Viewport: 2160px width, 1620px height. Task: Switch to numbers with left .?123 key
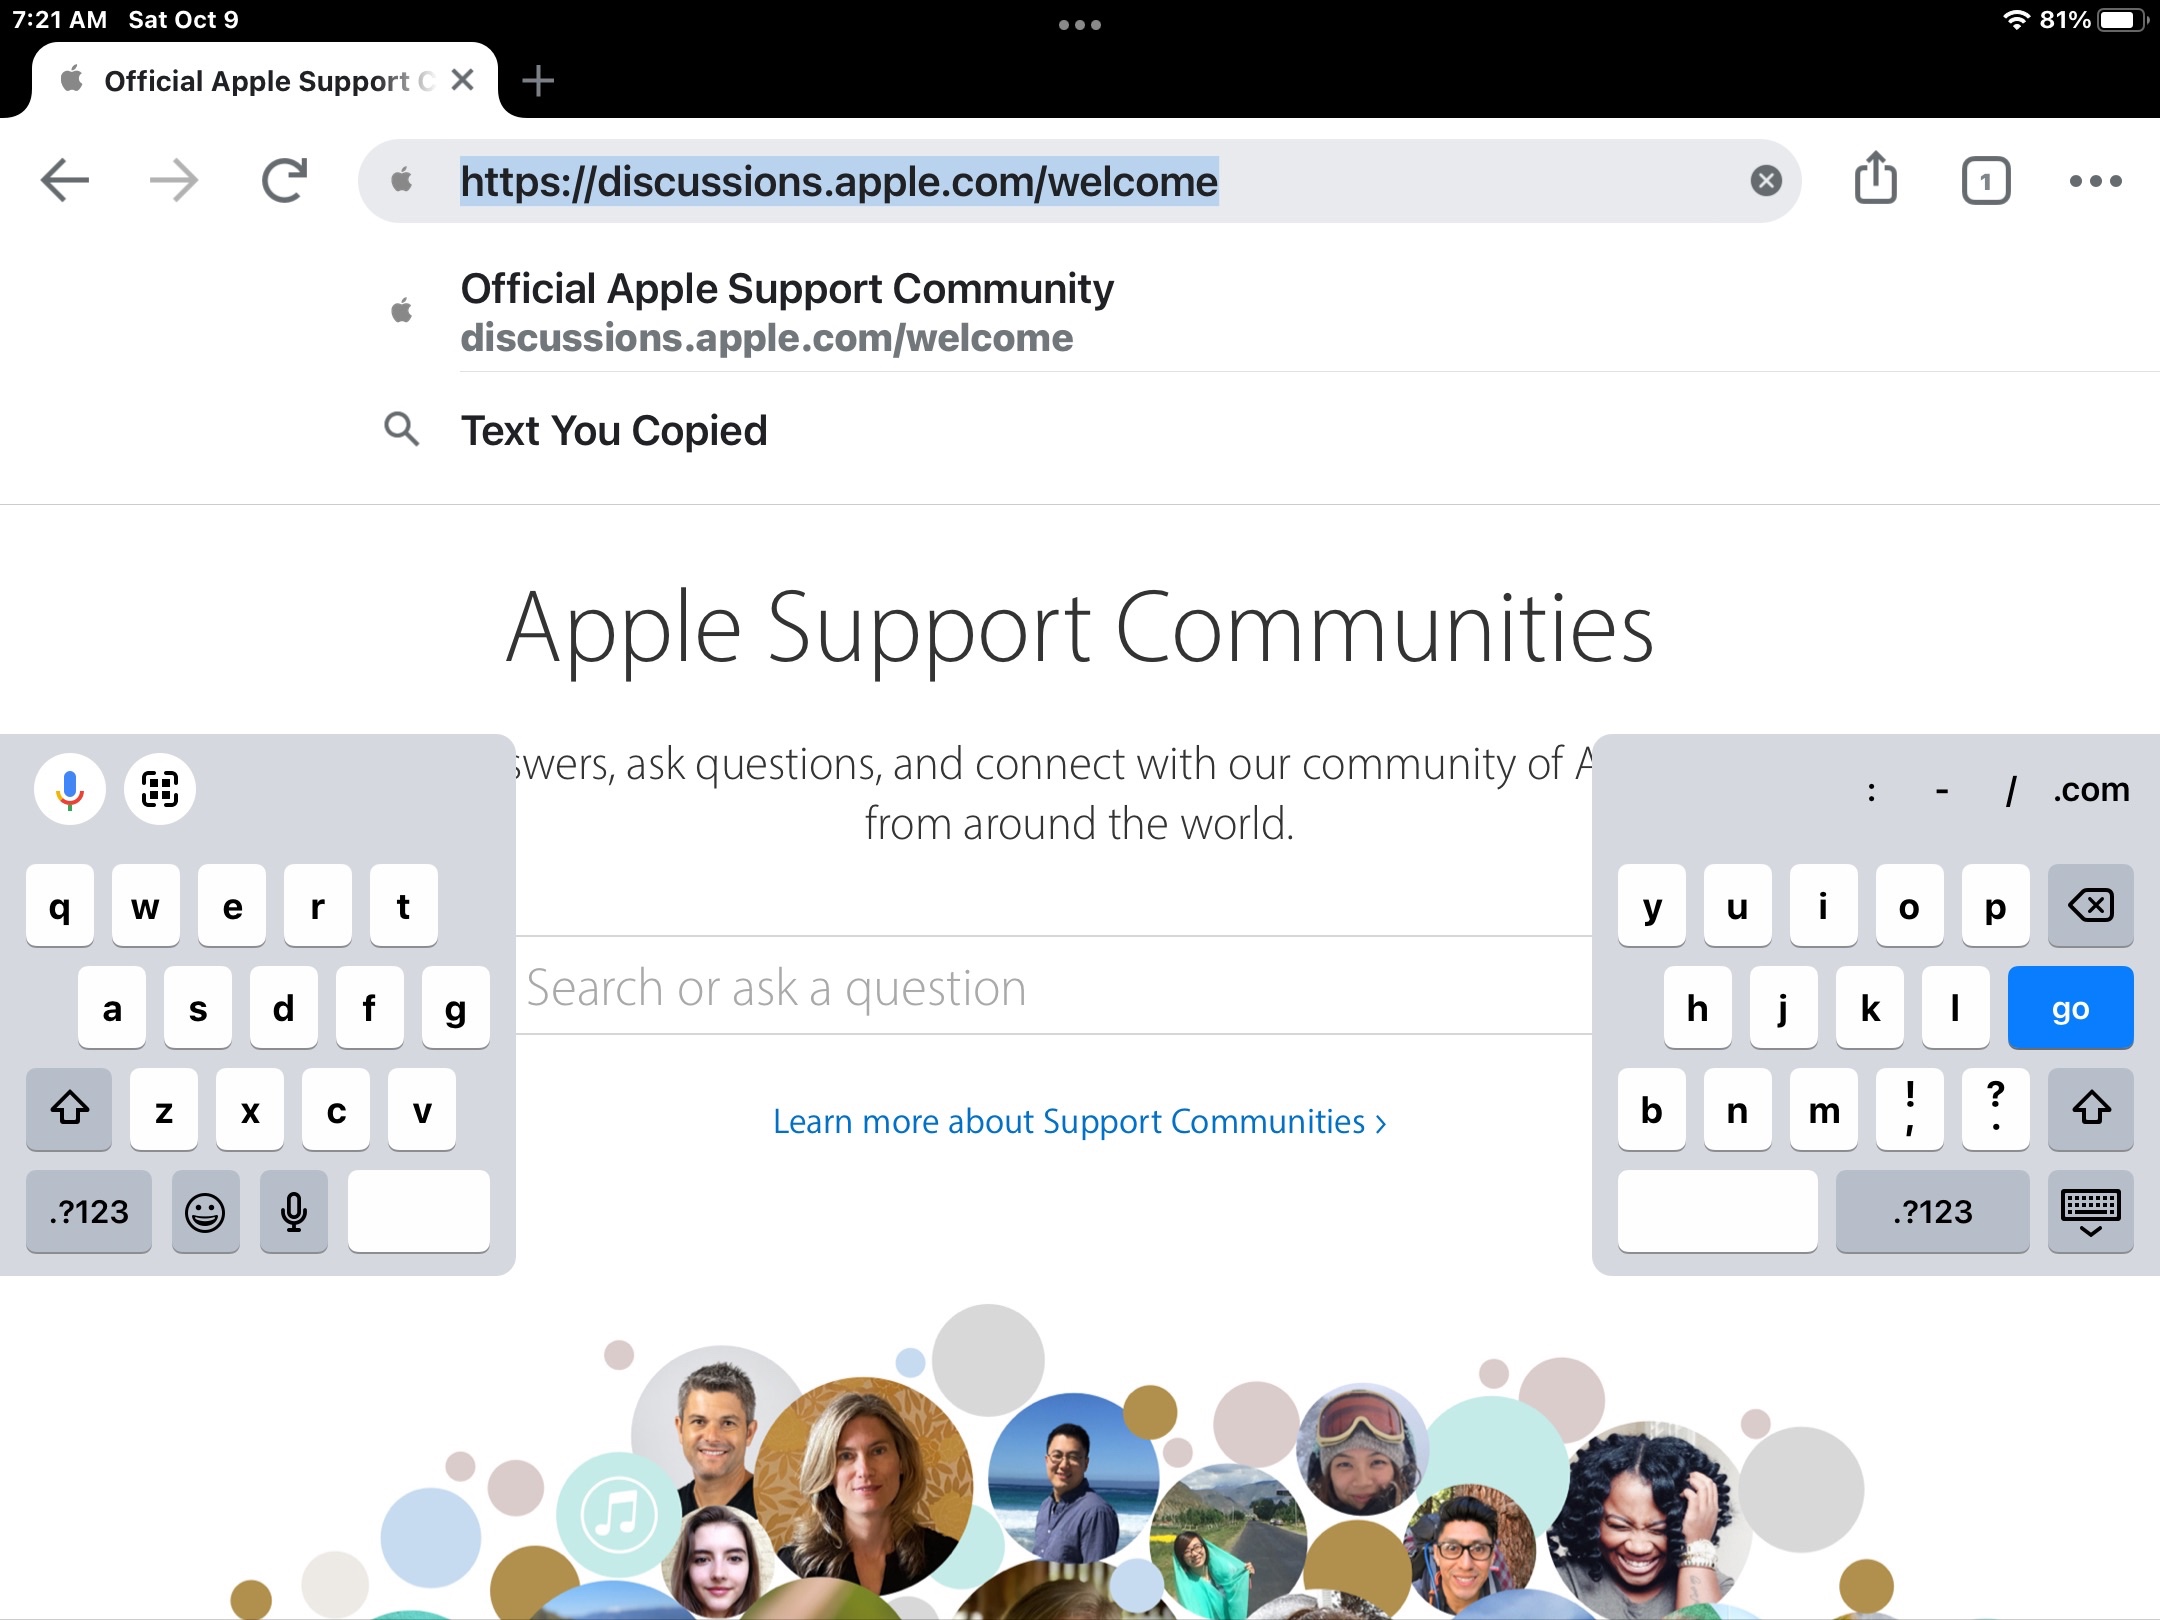89,1212
